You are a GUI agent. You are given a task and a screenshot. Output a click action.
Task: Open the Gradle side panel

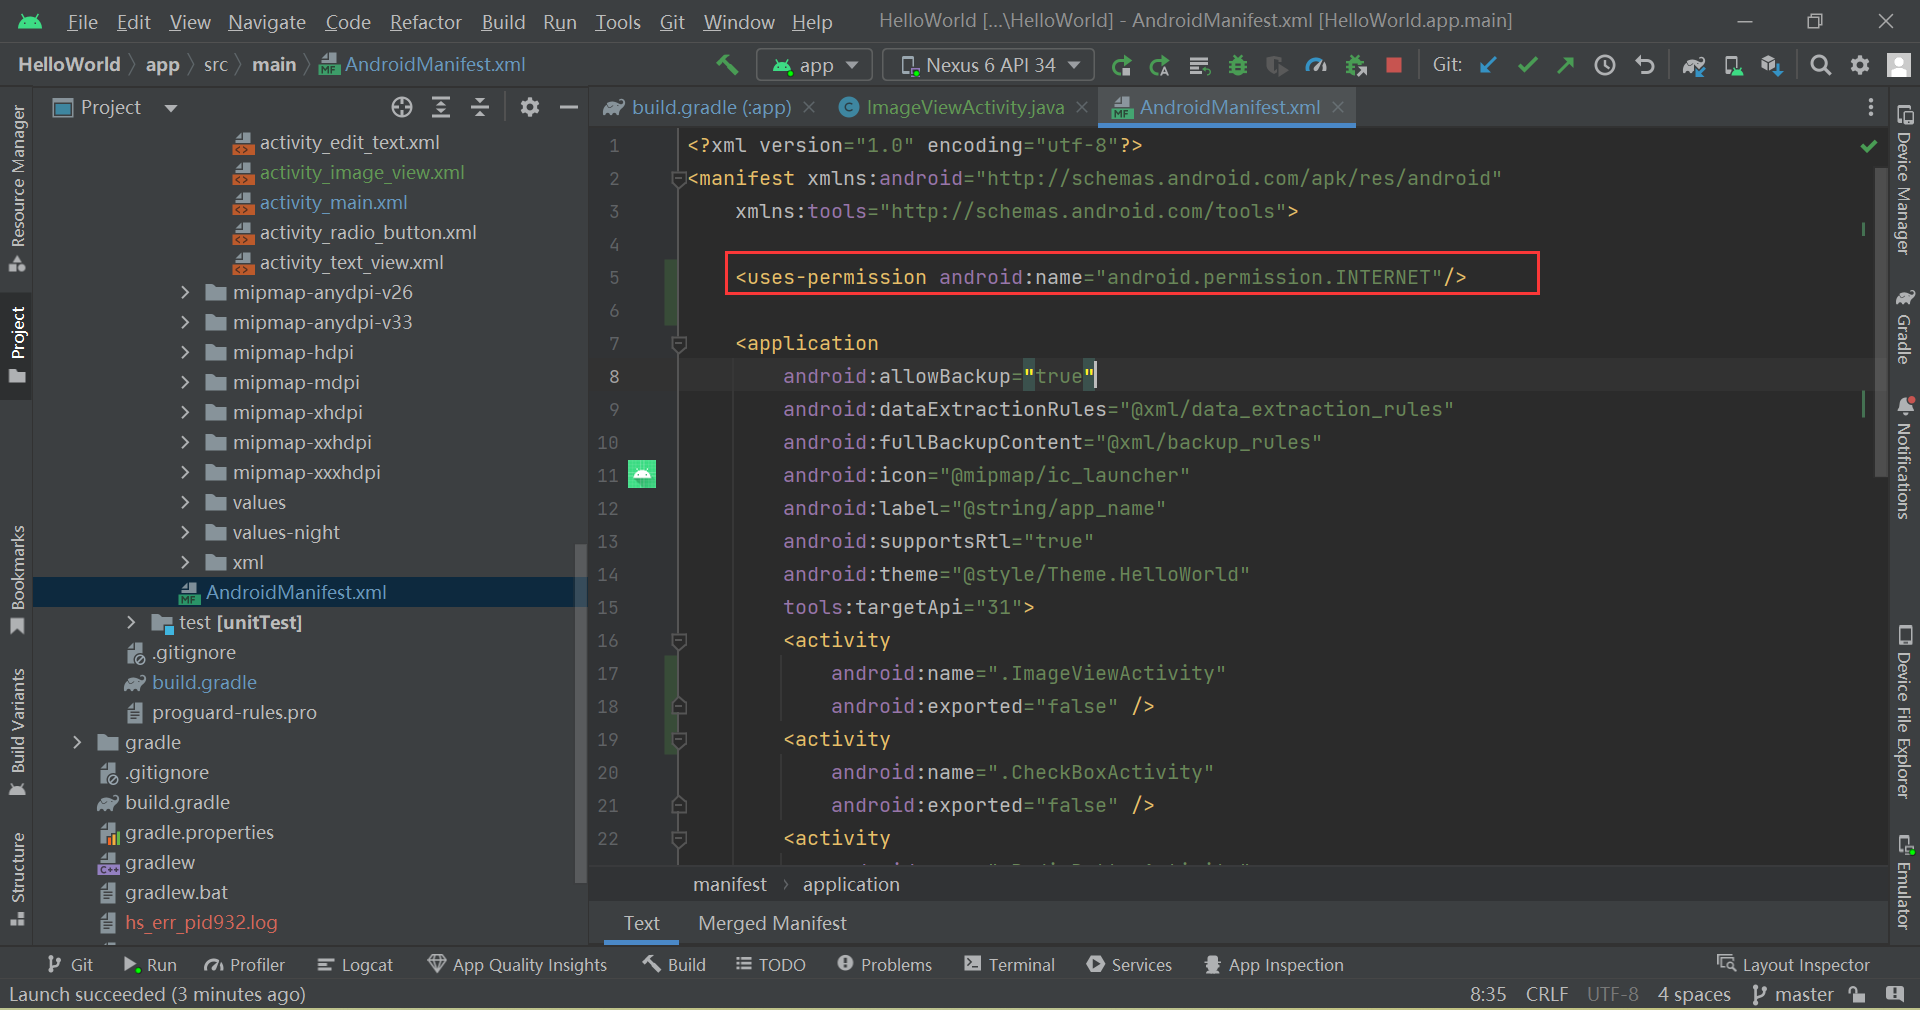coord(1904,327)
